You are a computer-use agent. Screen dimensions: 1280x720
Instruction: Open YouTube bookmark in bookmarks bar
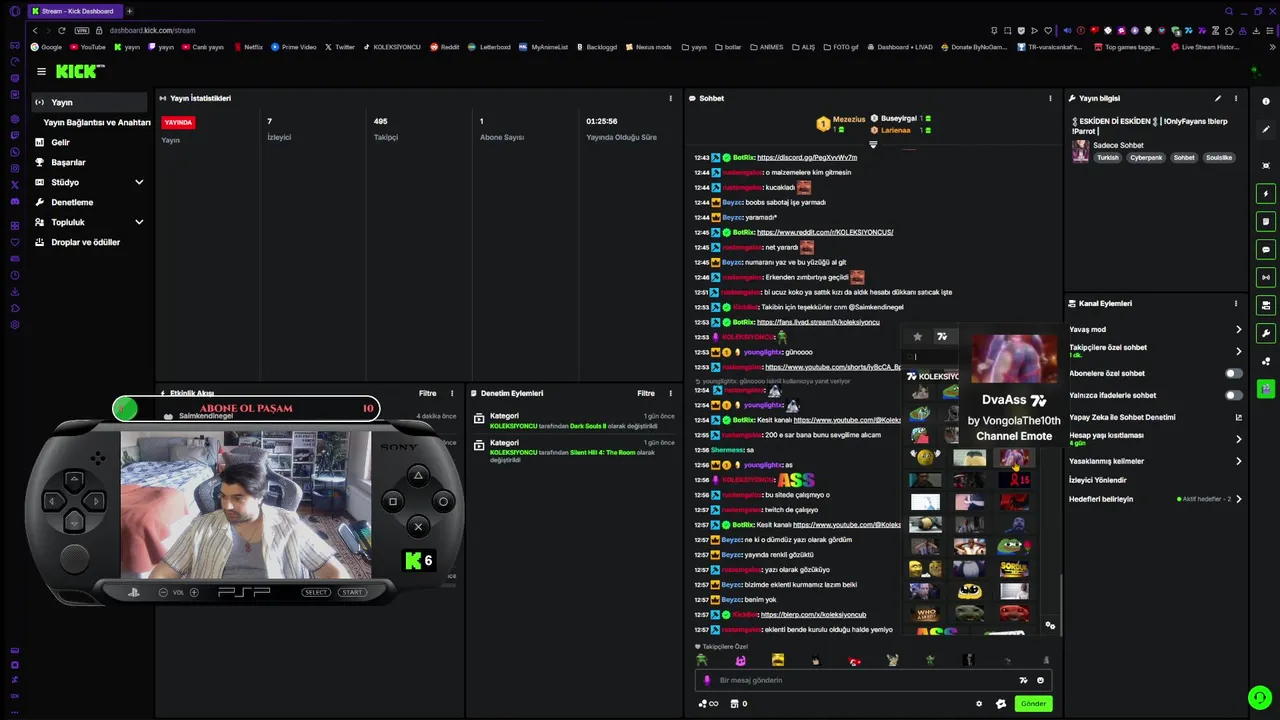tap(87, 47)
